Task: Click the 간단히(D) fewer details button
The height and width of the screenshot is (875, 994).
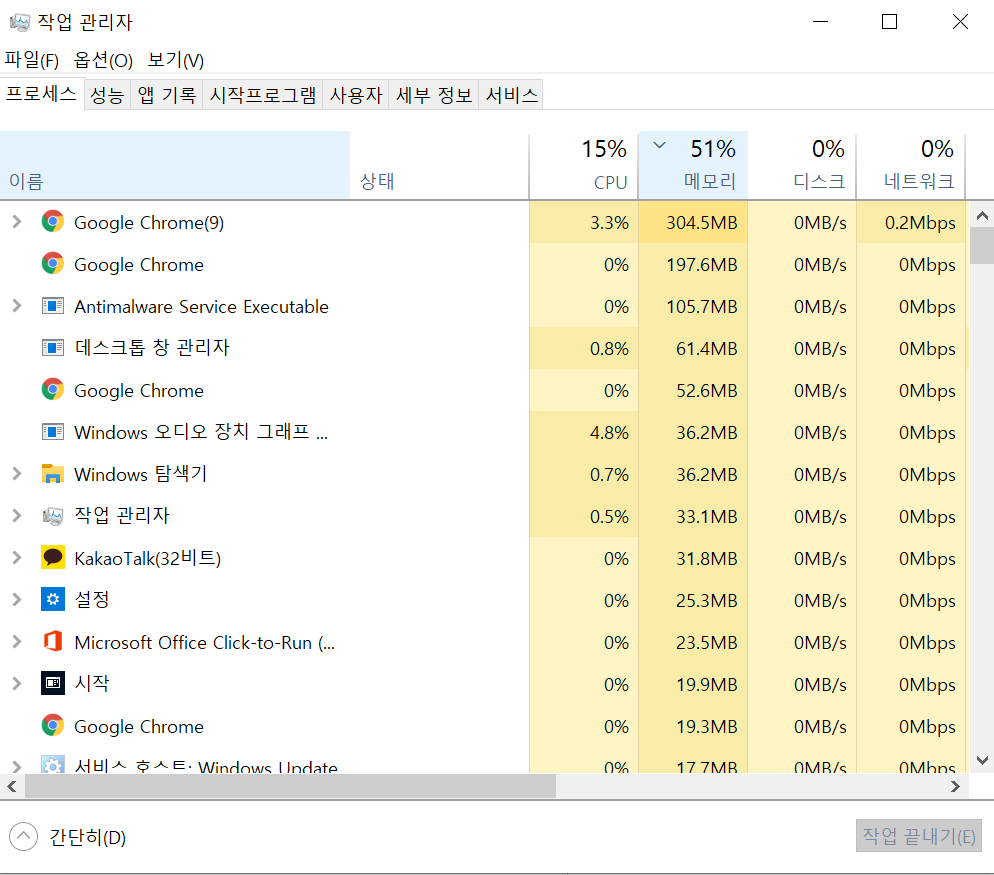Action: pos(68,837)
